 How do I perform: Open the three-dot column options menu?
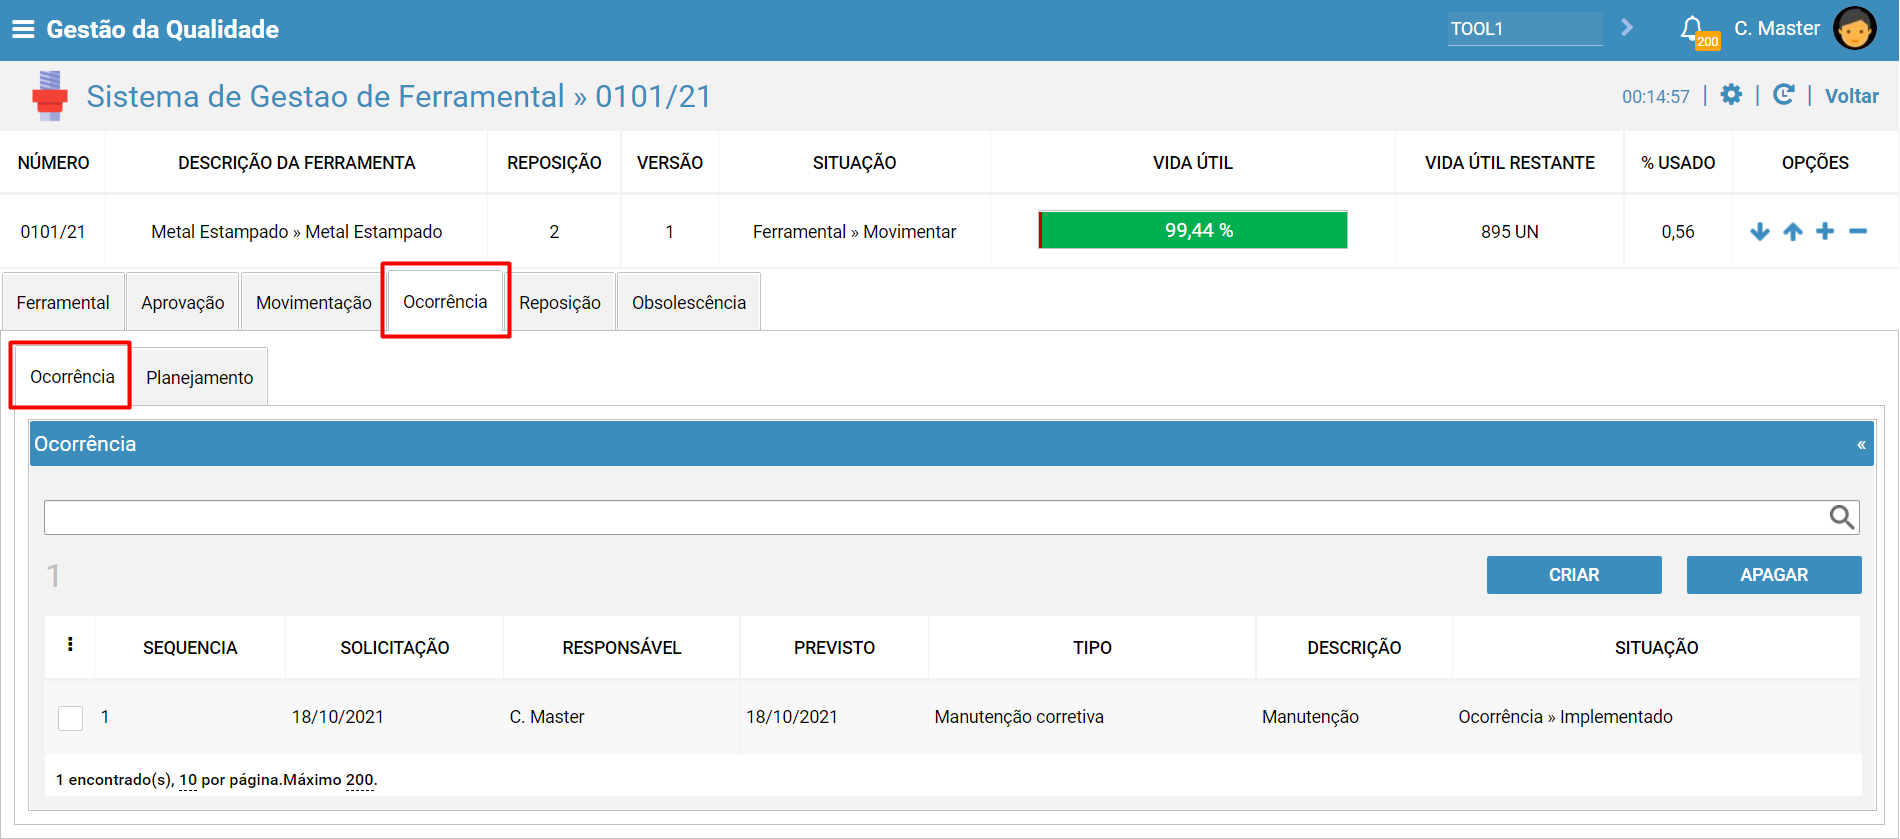click(x=70, y=644)
